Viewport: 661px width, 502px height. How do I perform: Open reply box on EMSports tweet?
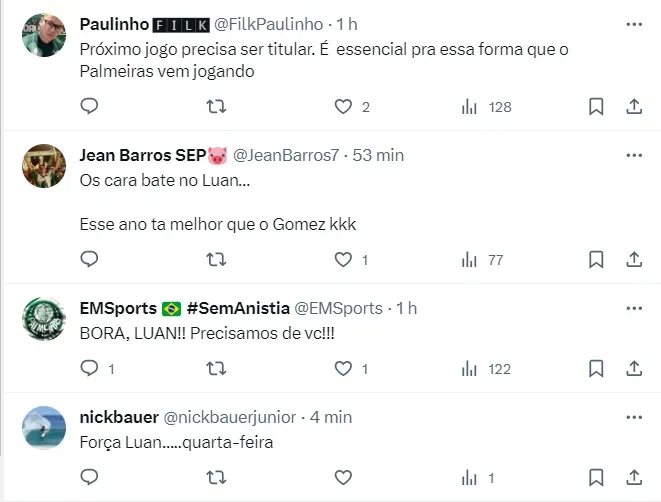coord(89,368)
